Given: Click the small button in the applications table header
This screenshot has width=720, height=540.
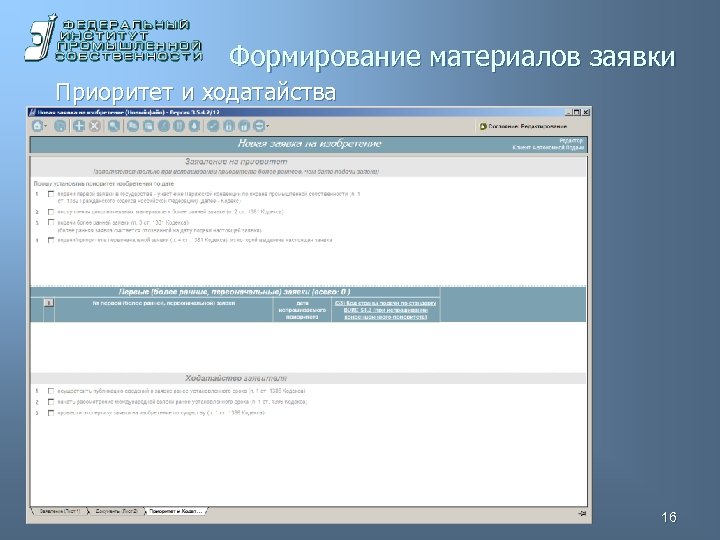Looking at the screenshot, I should [49, 303].
